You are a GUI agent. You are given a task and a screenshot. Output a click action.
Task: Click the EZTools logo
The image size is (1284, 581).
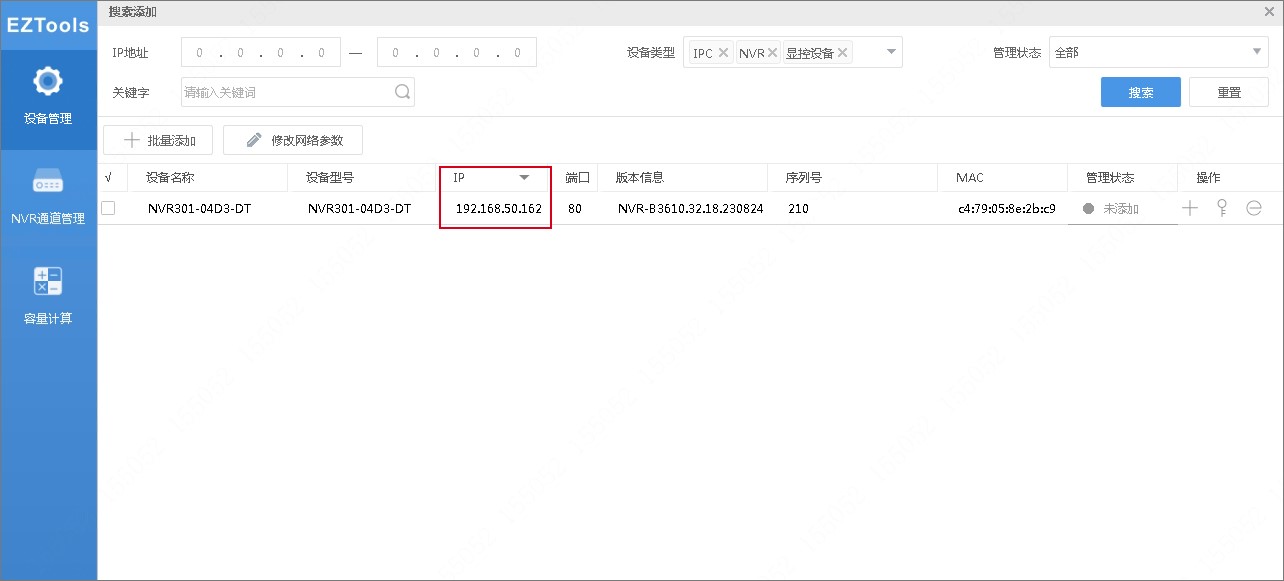pos(48,25)
